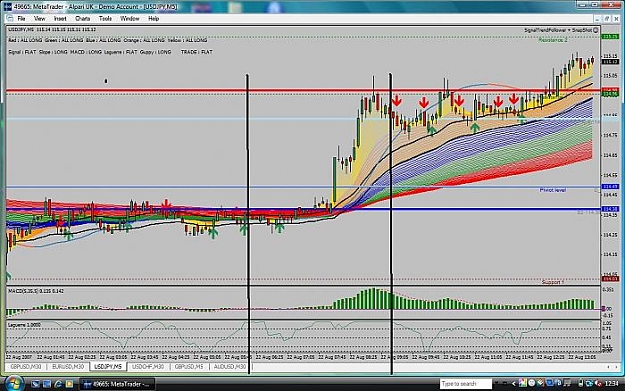Click the taskbar clock showing 12:34

click(611, 384)
